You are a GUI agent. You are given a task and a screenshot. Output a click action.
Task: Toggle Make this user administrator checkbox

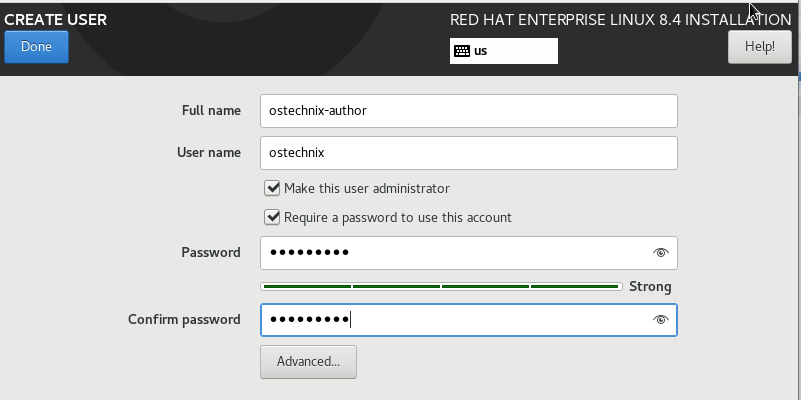(x=272, y=188)
